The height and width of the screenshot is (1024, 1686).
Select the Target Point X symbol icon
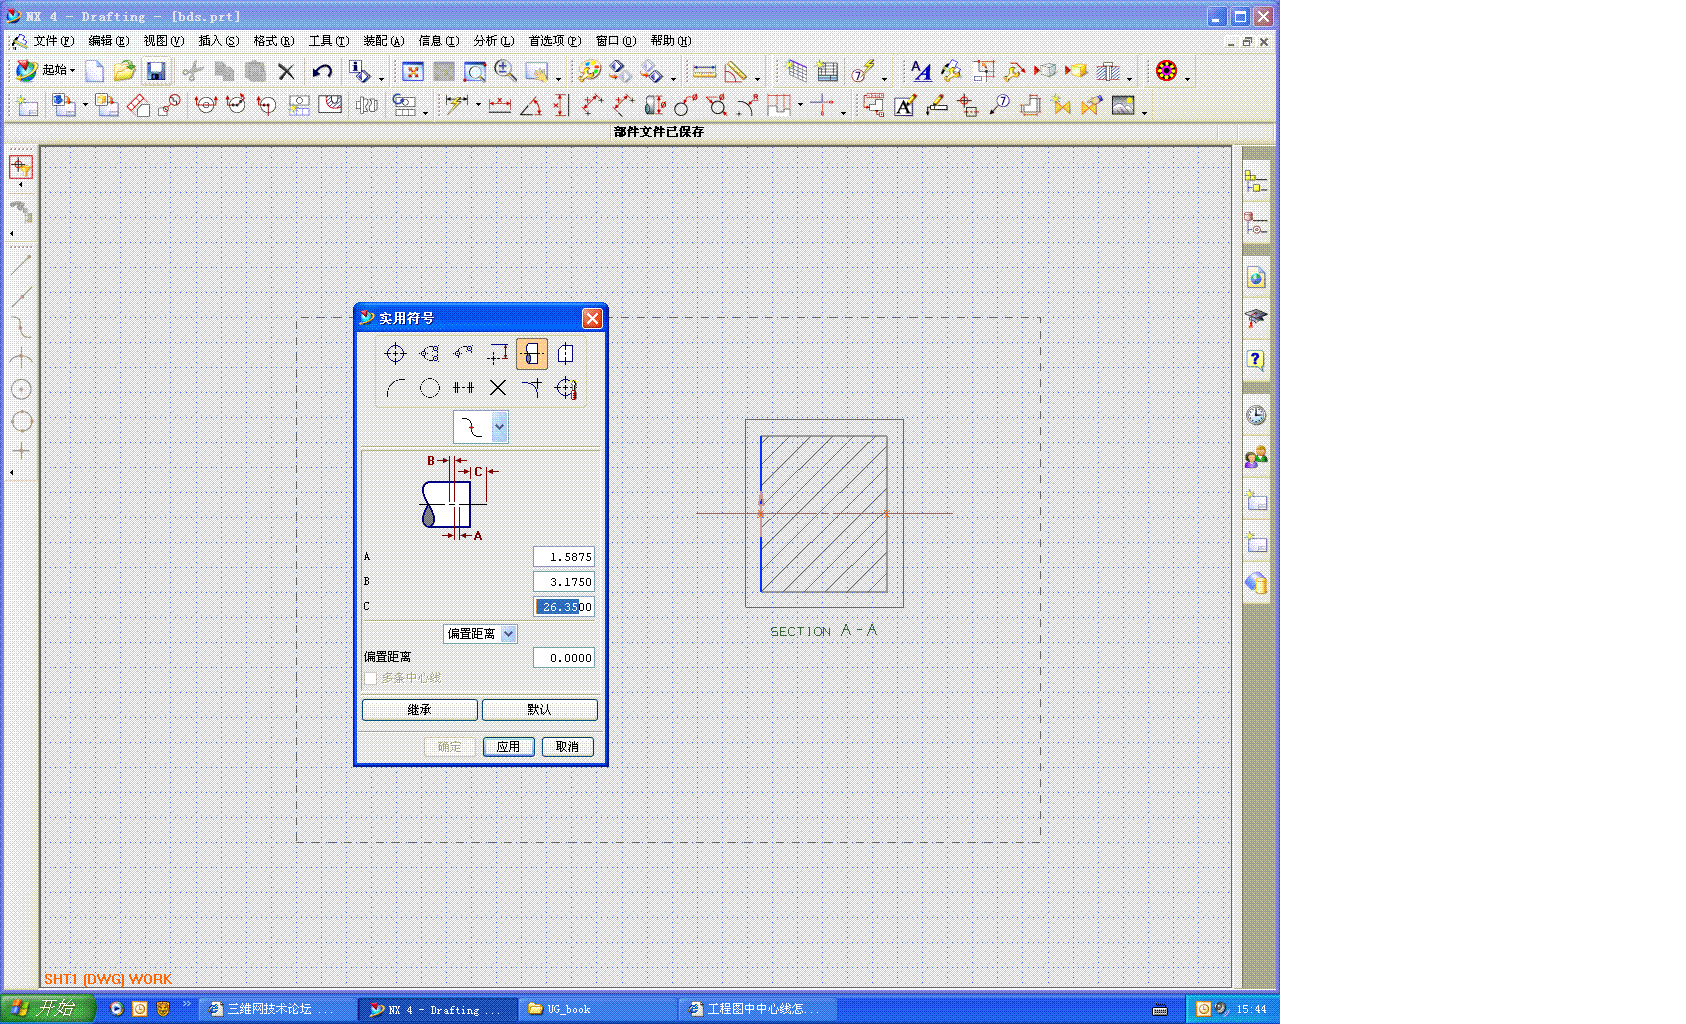pos(498,388)
